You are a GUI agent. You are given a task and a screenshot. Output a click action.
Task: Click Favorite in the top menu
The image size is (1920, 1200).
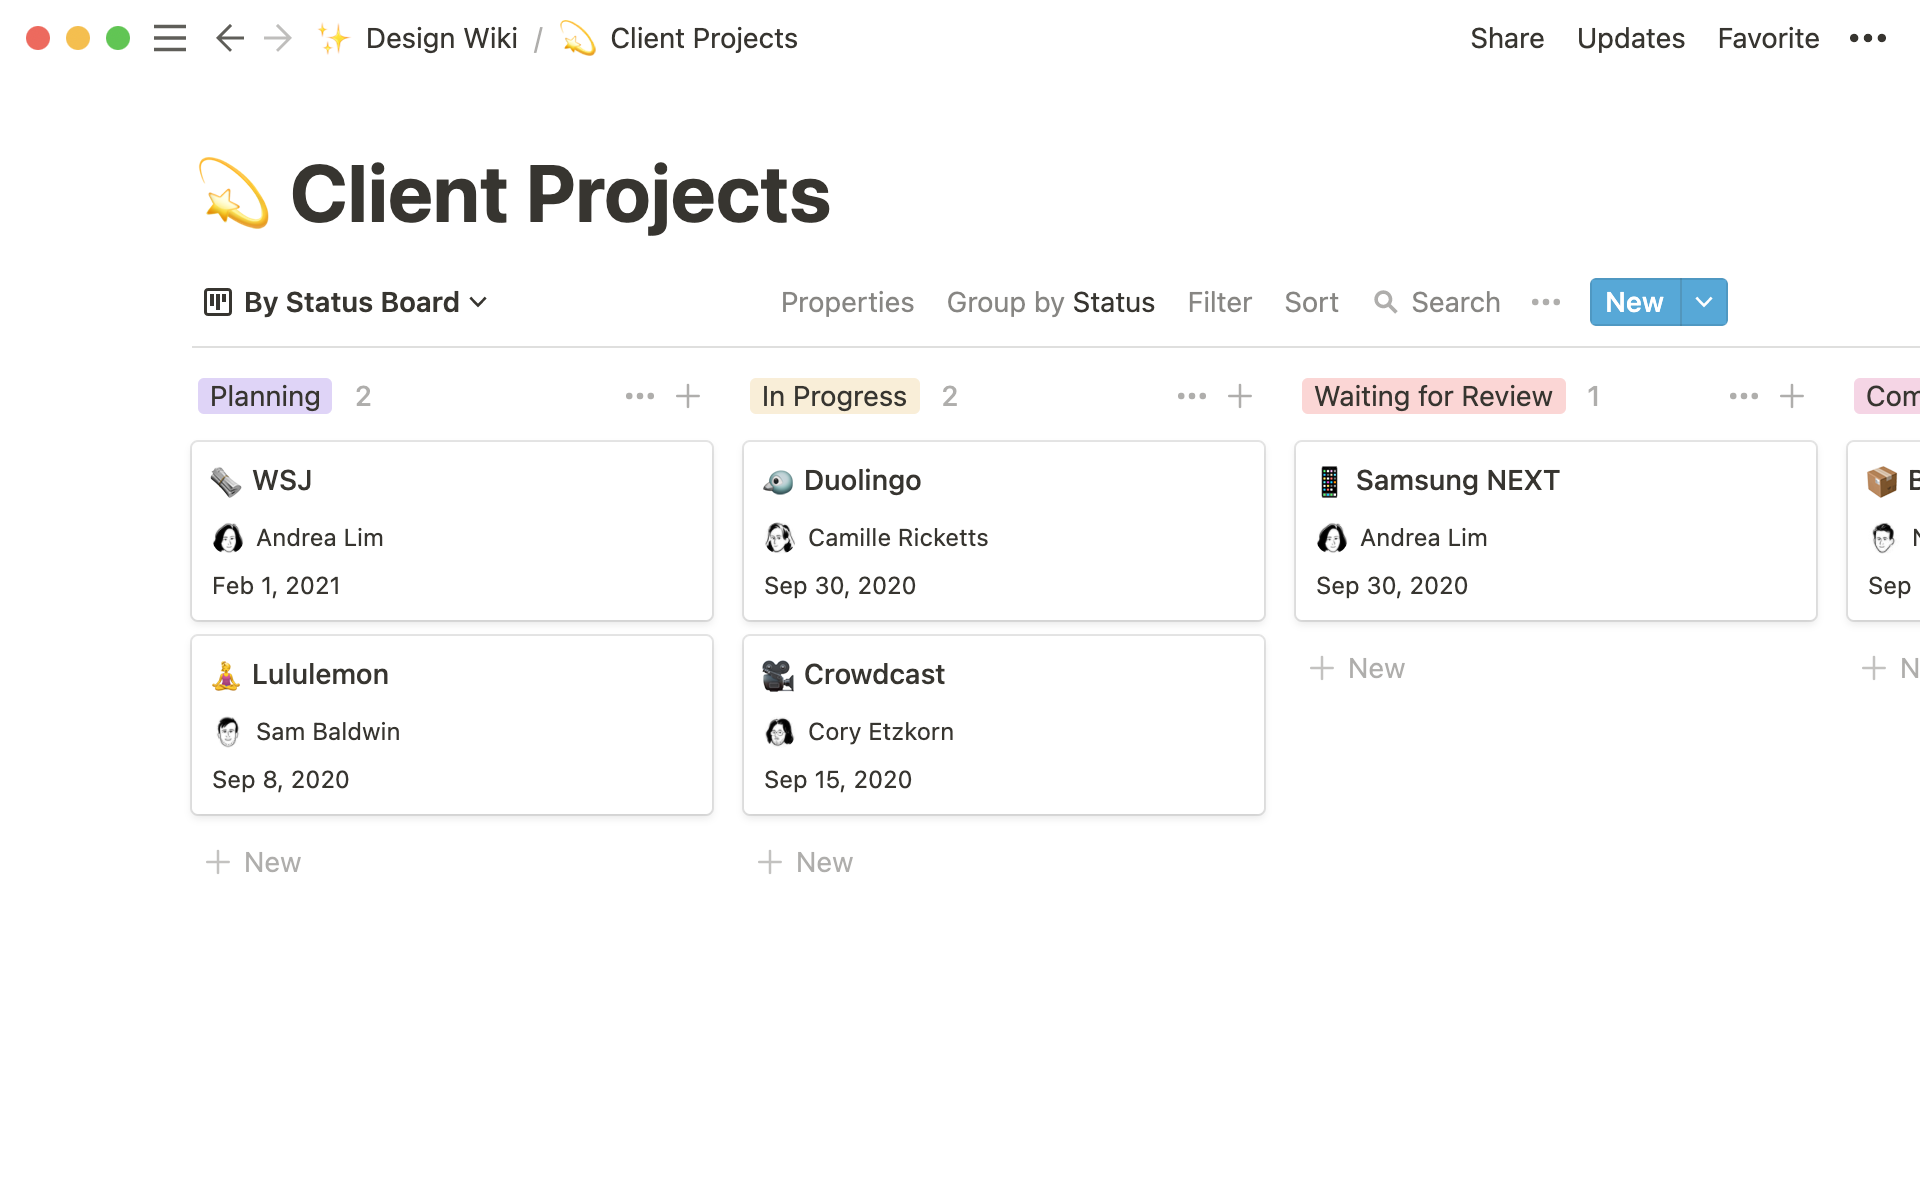(x=1768, y=38)
